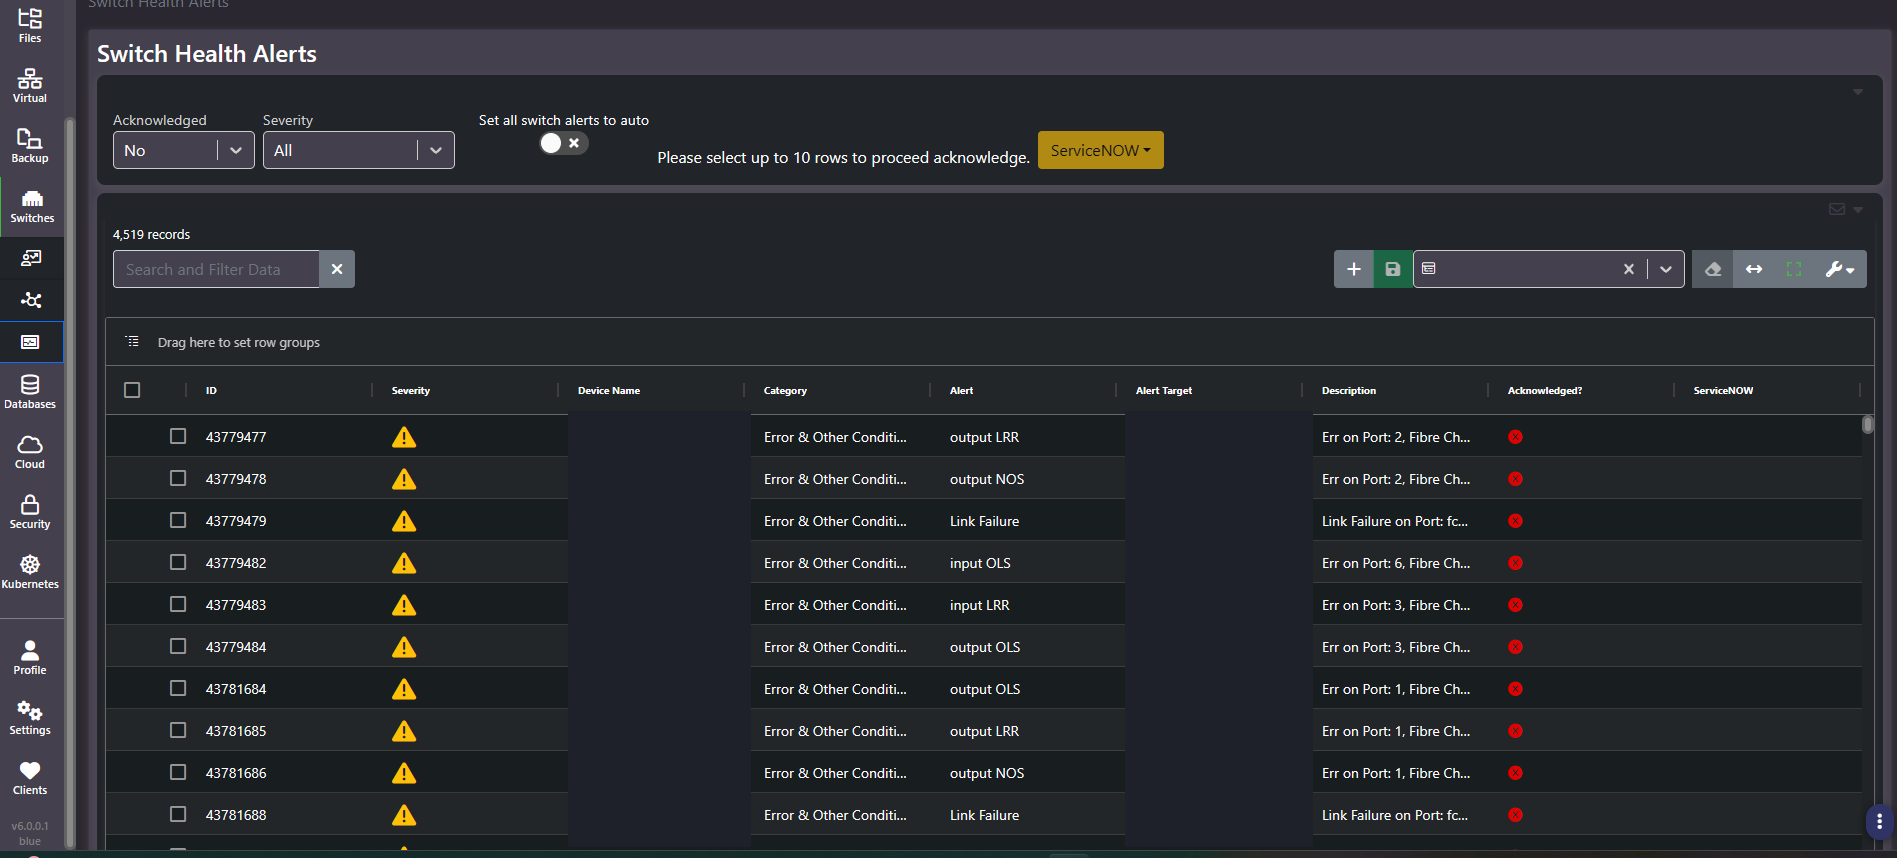This screenshot has width=1897, height=858.
Task: Click 'Link Failure' alert for ID 43779479
Action: click(984, 521)
